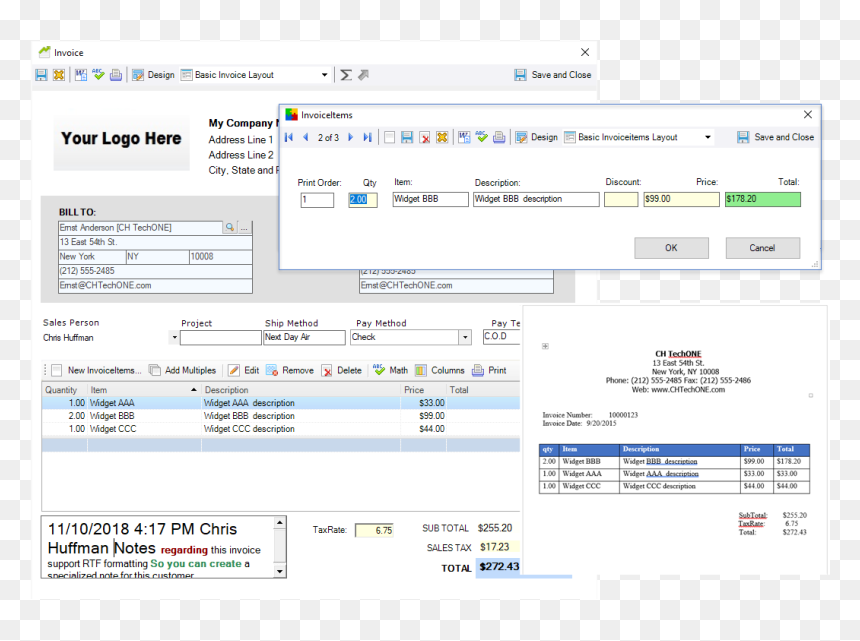The height and width of the screenshot is (641, 860).
Task: Click the ellipsis button beside Bill To name
Action: pos(245,228)
